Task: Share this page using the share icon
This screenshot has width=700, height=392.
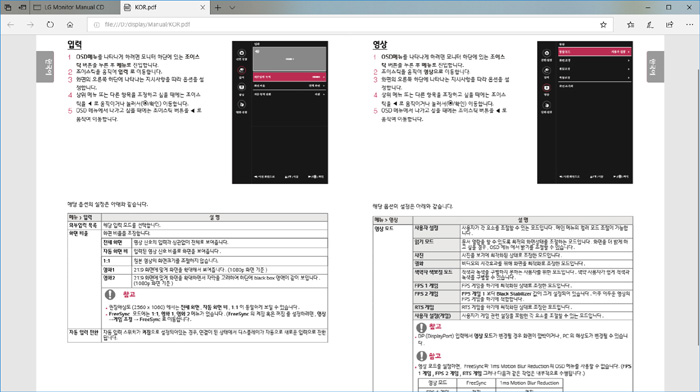Action: 670,25
